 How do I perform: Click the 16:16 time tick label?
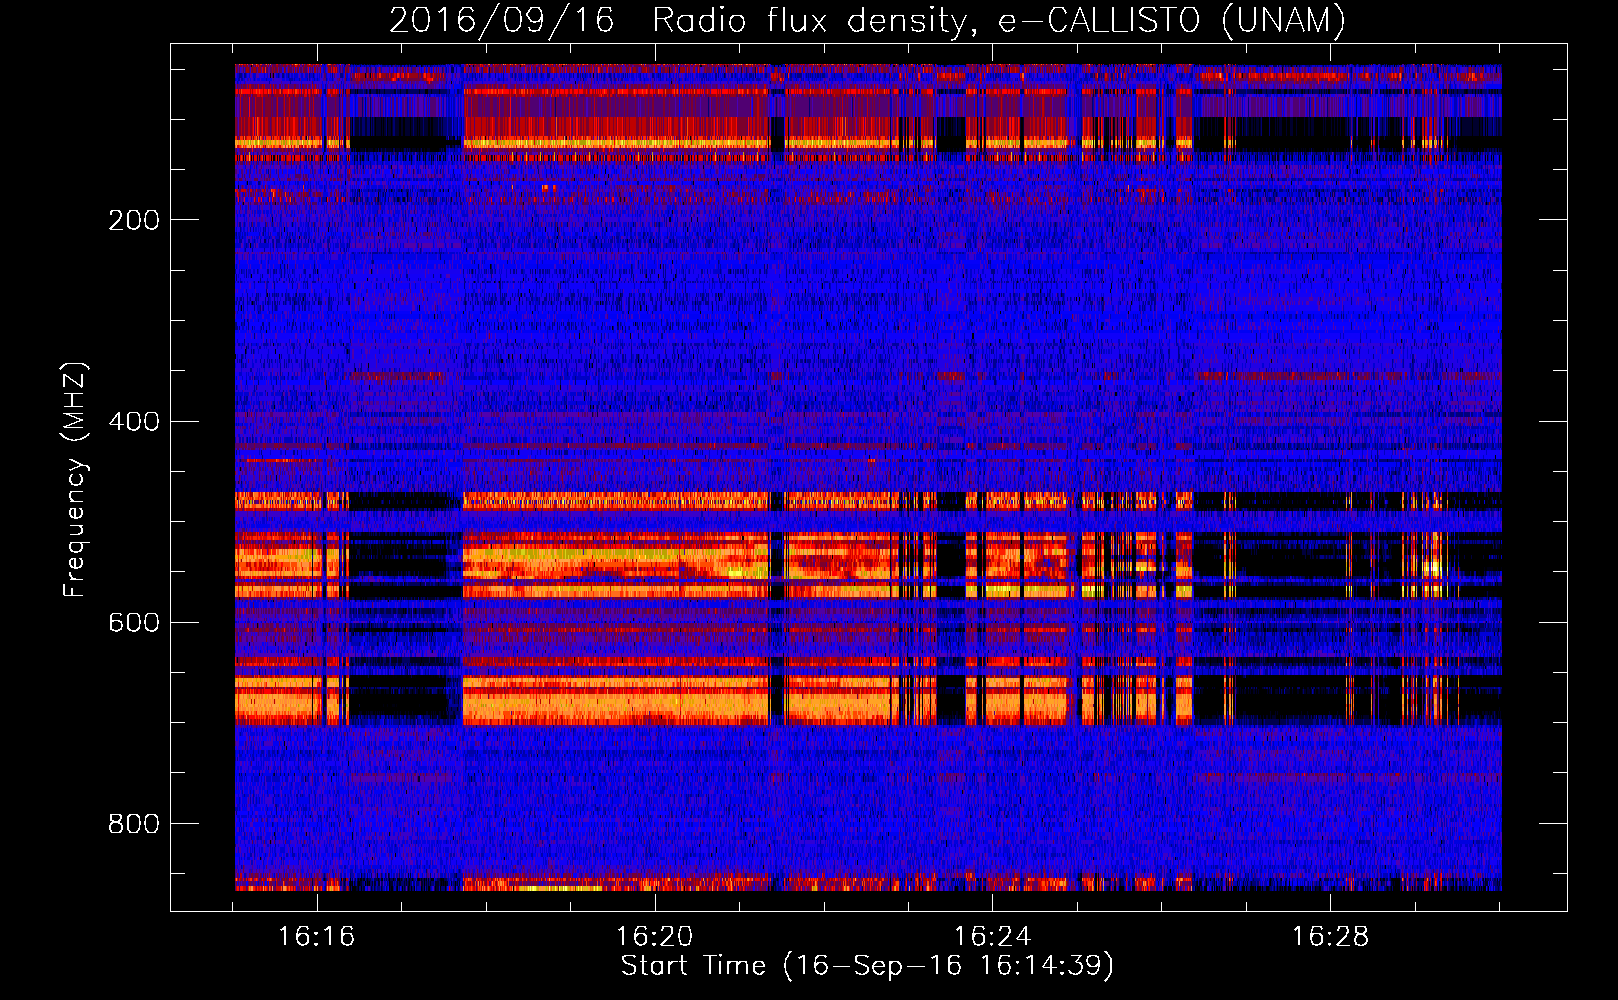[317, 937]
